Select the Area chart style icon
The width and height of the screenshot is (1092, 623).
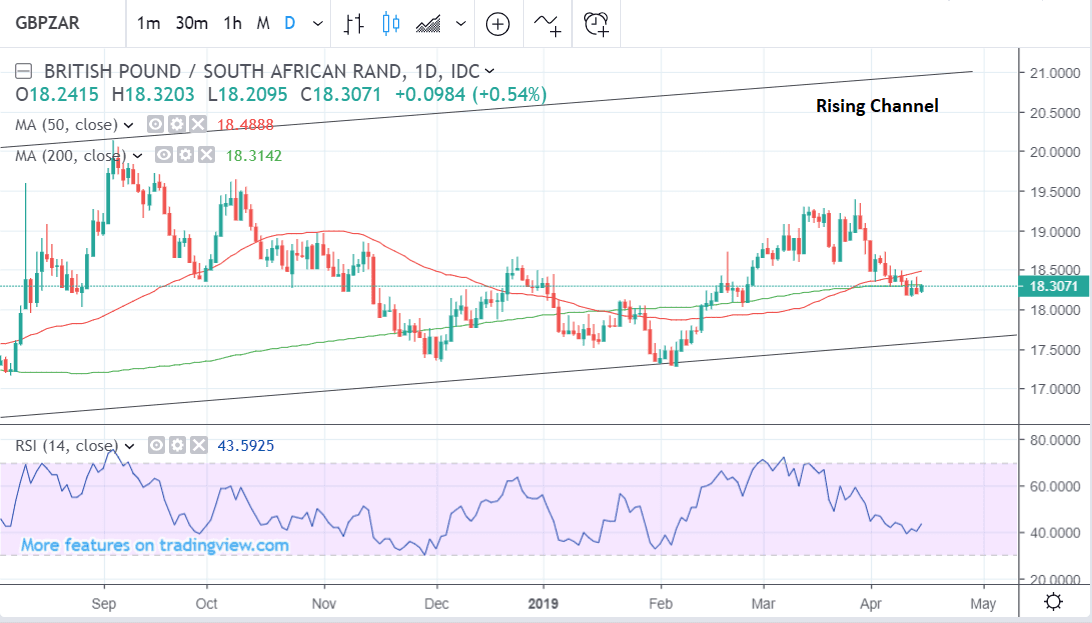coord(429,23)
